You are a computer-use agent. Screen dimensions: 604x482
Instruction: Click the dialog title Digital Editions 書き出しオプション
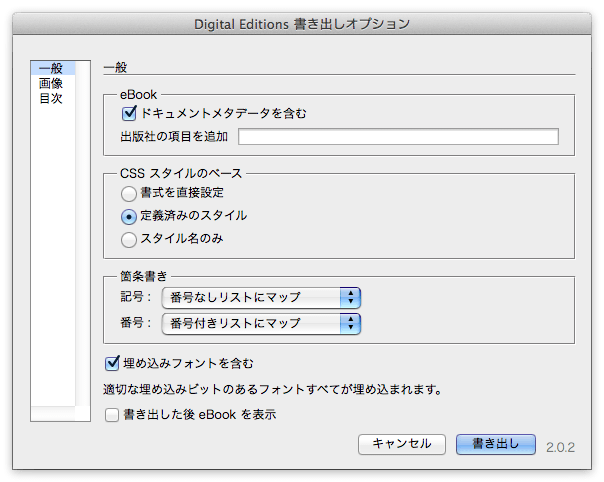tap(302, 24)
